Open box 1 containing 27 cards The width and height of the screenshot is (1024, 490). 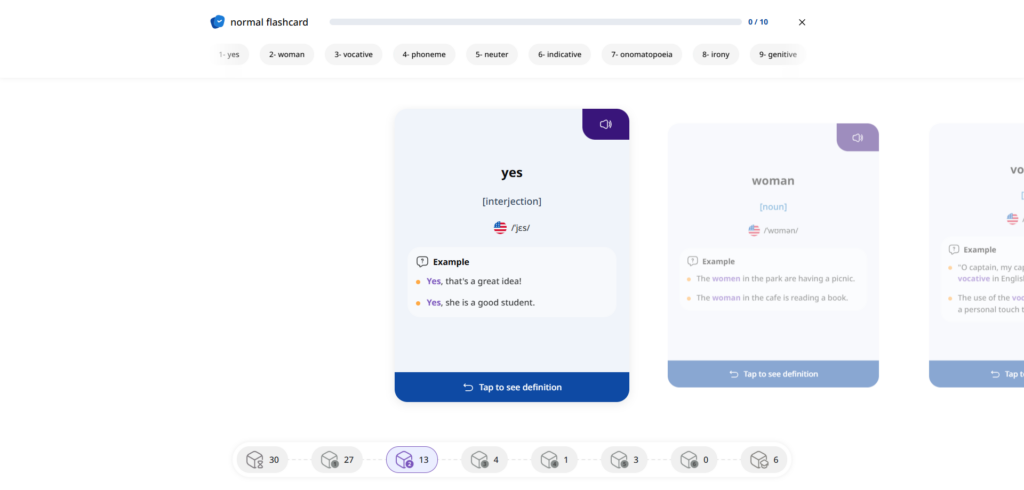[x=337, y=460]
